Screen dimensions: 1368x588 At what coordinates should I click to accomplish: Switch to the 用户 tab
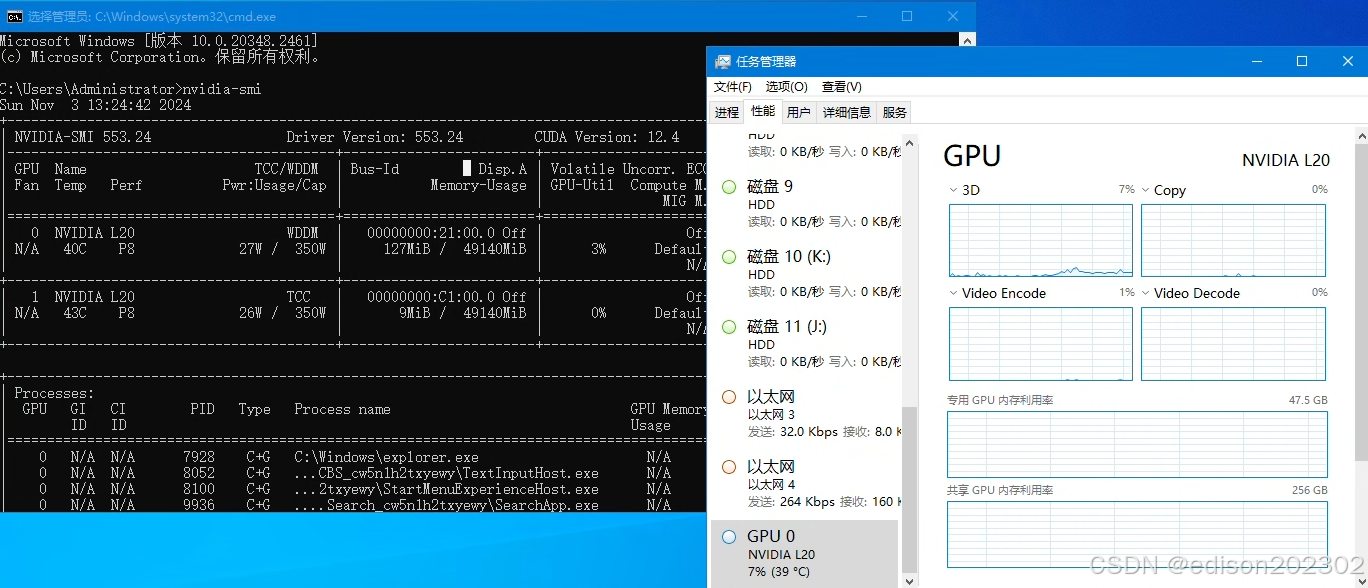pyautogui.click(x=799, y=112)
